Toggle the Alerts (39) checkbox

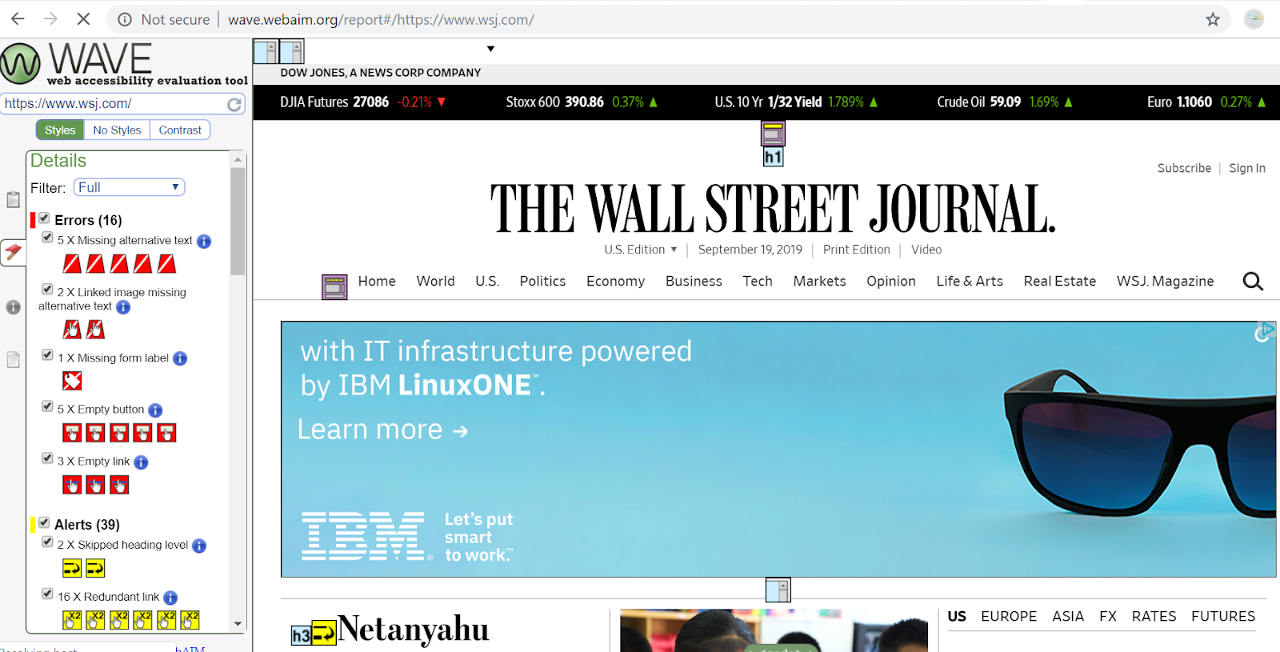[44, 522]
